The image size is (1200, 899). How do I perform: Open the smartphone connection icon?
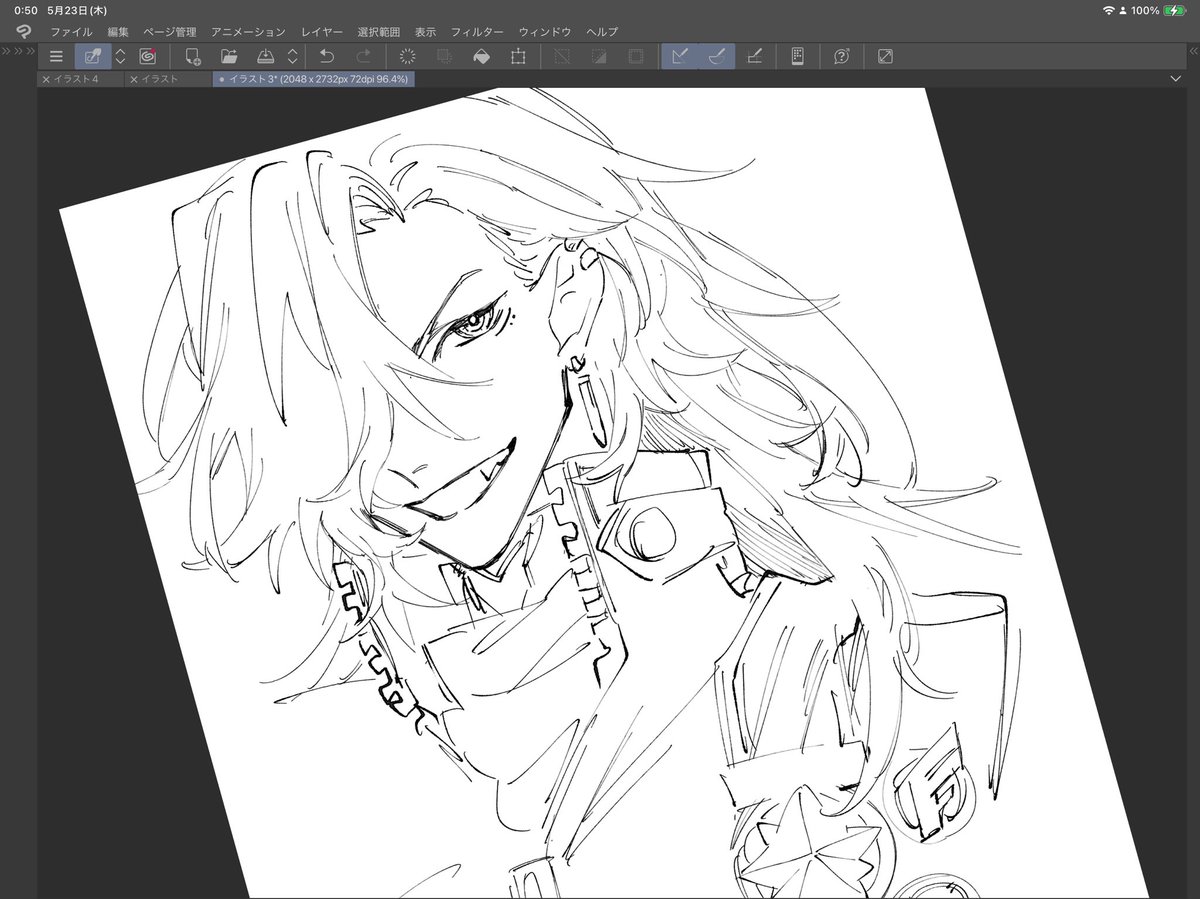click(797, 56)
